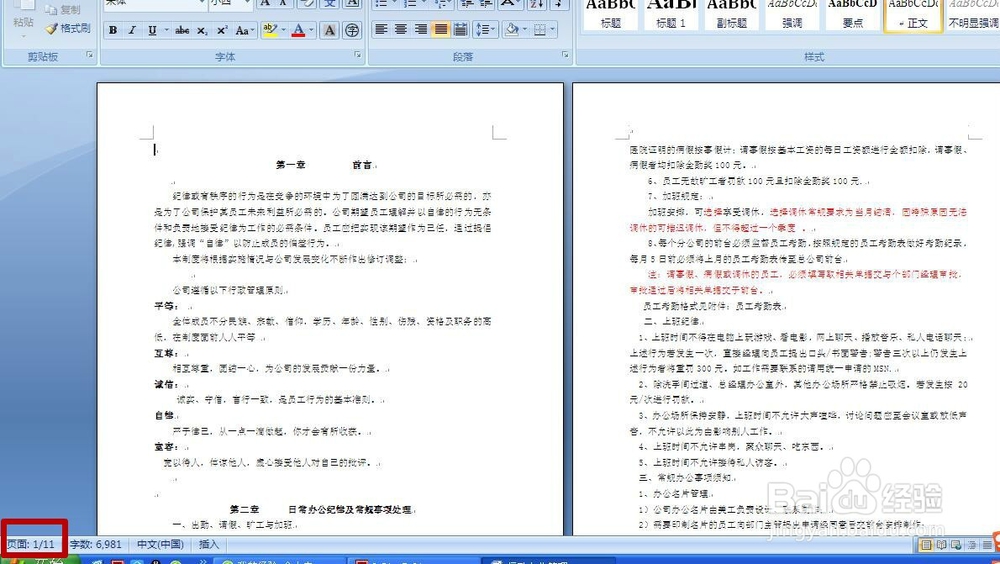Switch to Full Screen Reading view

(941, 545)
